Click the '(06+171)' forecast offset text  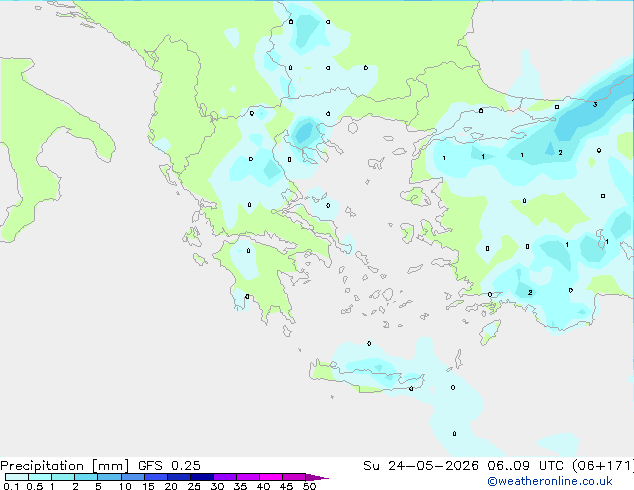click(x=603, y=466)
